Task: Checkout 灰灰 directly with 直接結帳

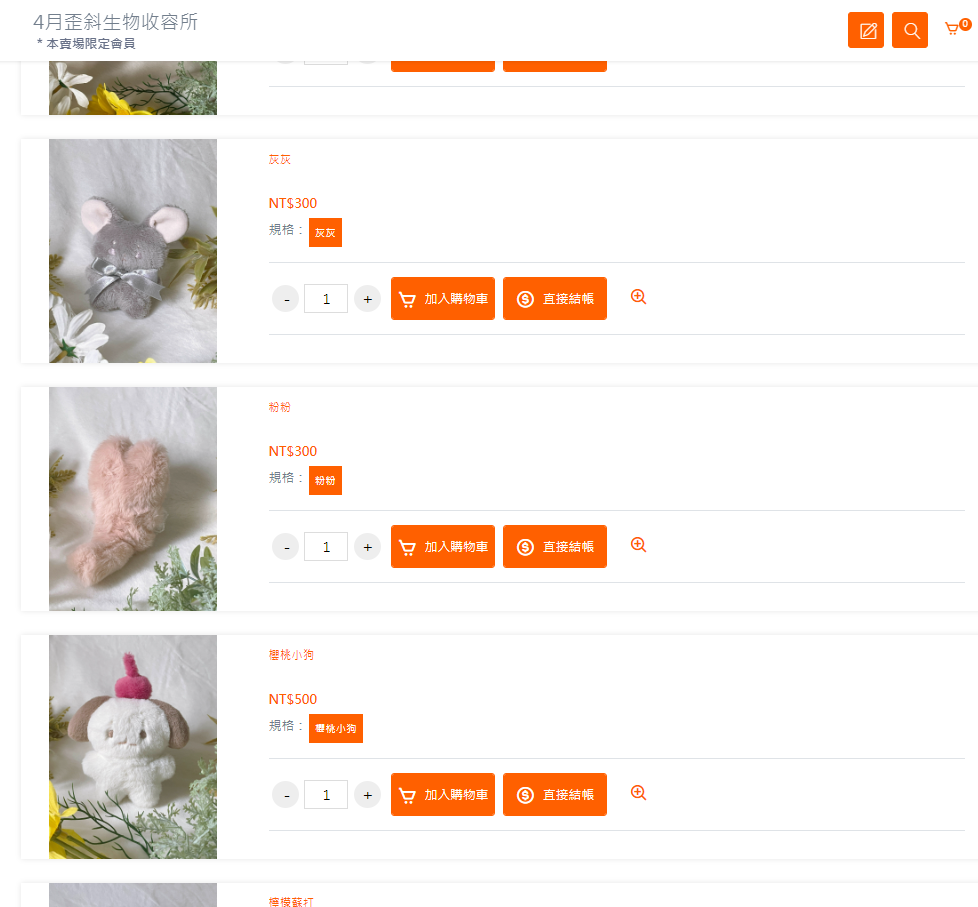Action: click(555, 299)
